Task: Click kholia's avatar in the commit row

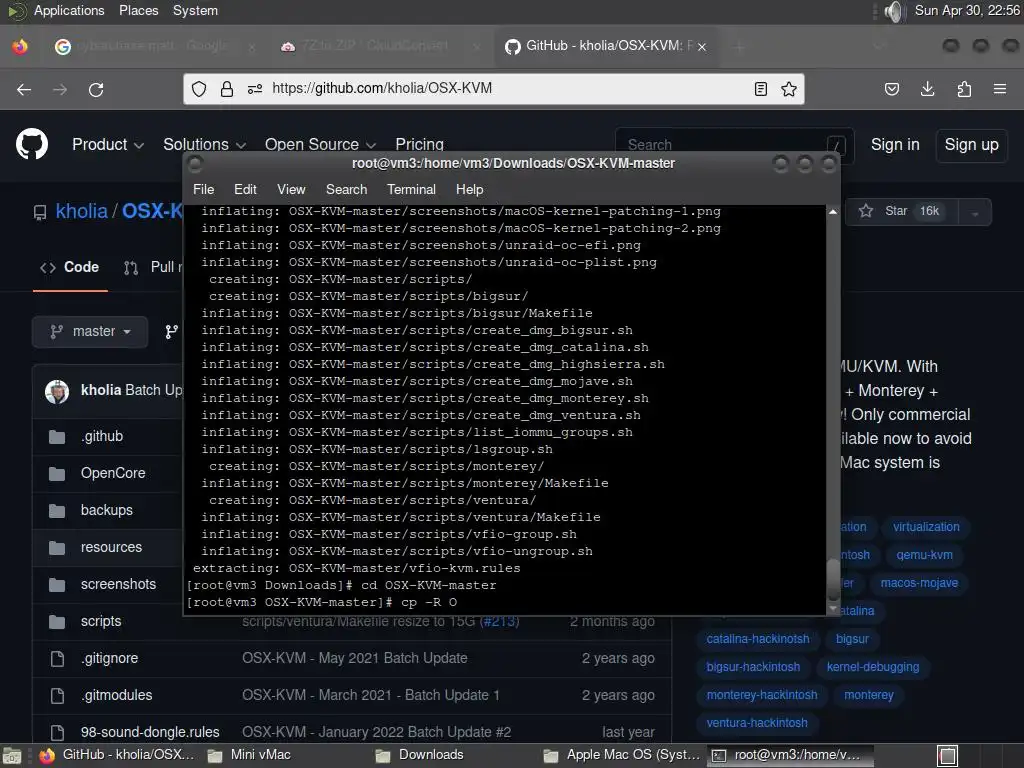Action: click(x=57, y=391)
